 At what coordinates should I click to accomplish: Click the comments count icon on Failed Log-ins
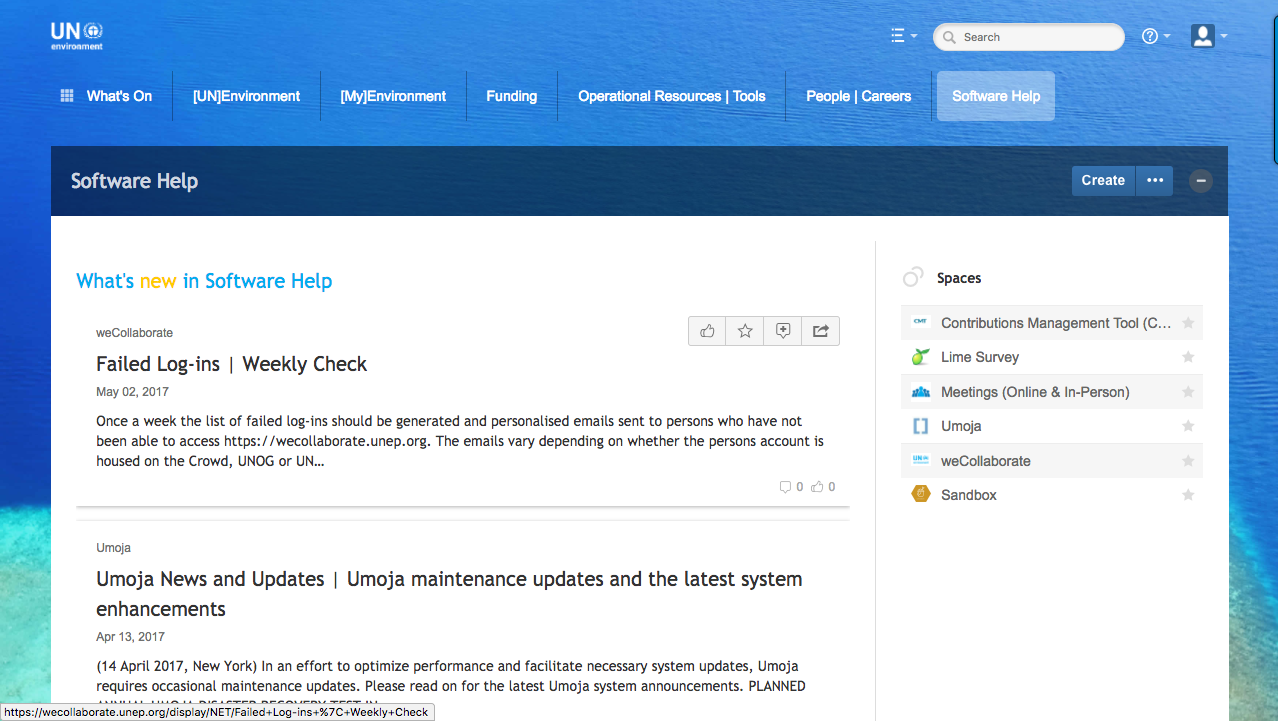785,487
